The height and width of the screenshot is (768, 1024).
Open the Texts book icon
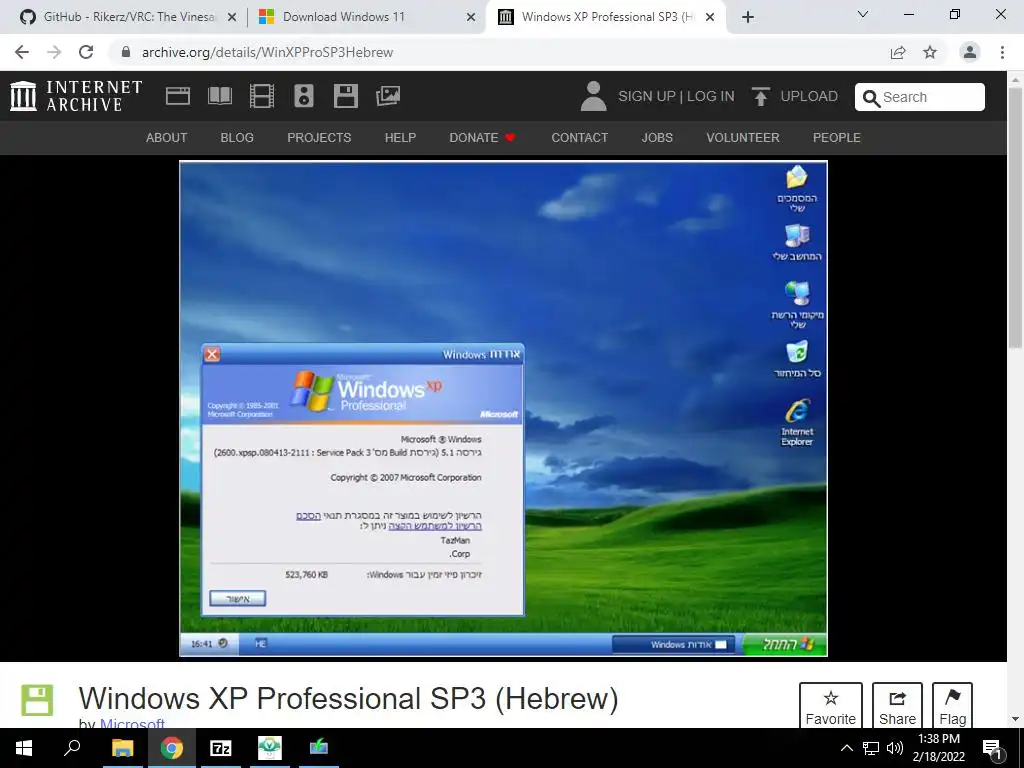click(219, 96)
